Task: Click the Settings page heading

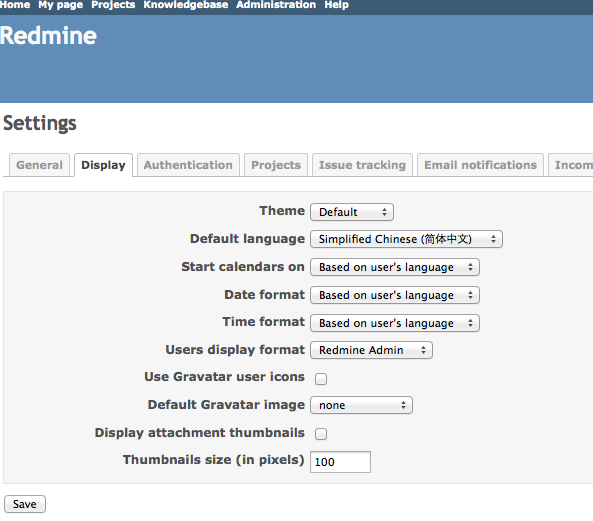Action: [40, 123]
